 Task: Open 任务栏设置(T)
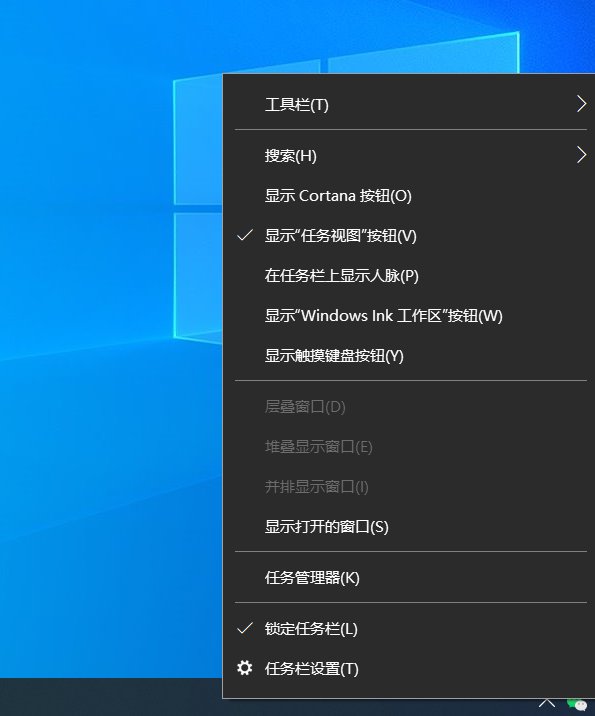click(410, 669)
